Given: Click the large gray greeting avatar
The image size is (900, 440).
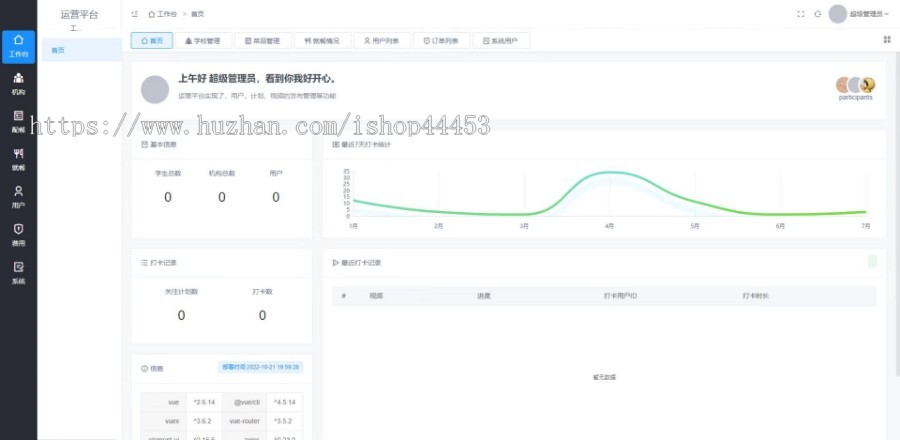Looking at the screenshot, I should (155, 89).
